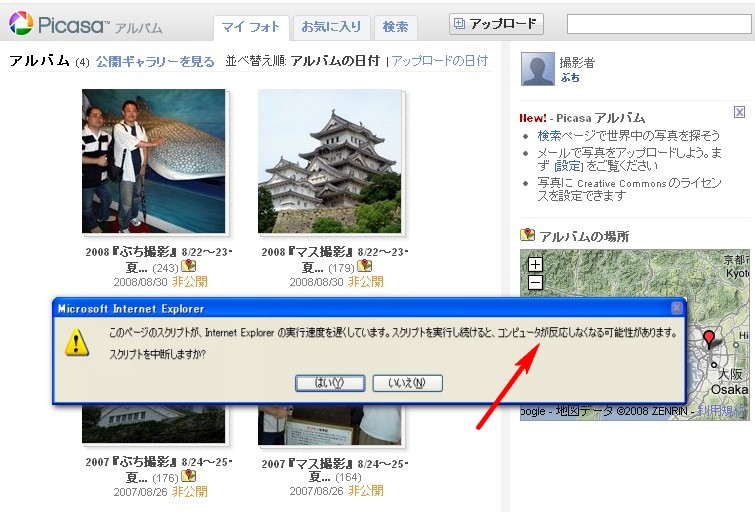Click the photographer profile avatar
Viewport: 755px width, 512px height.
coord(538,69)
